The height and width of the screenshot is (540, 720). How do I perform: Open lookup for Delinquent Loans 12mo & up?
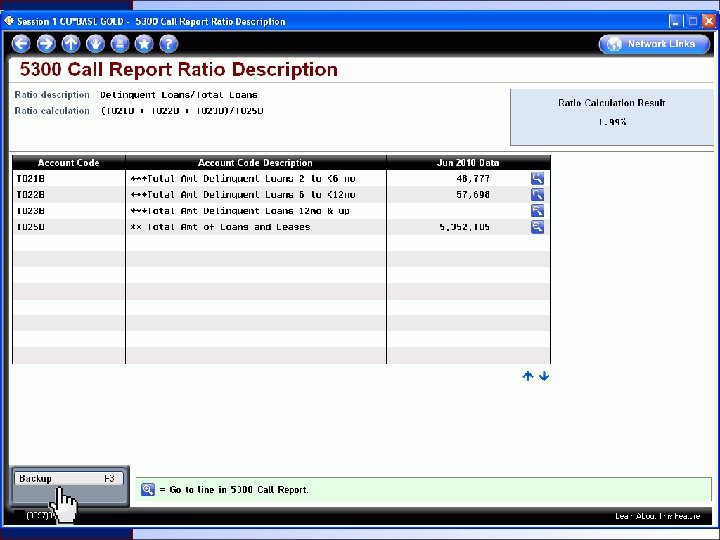pyautogui.click(x=537, y=211)
